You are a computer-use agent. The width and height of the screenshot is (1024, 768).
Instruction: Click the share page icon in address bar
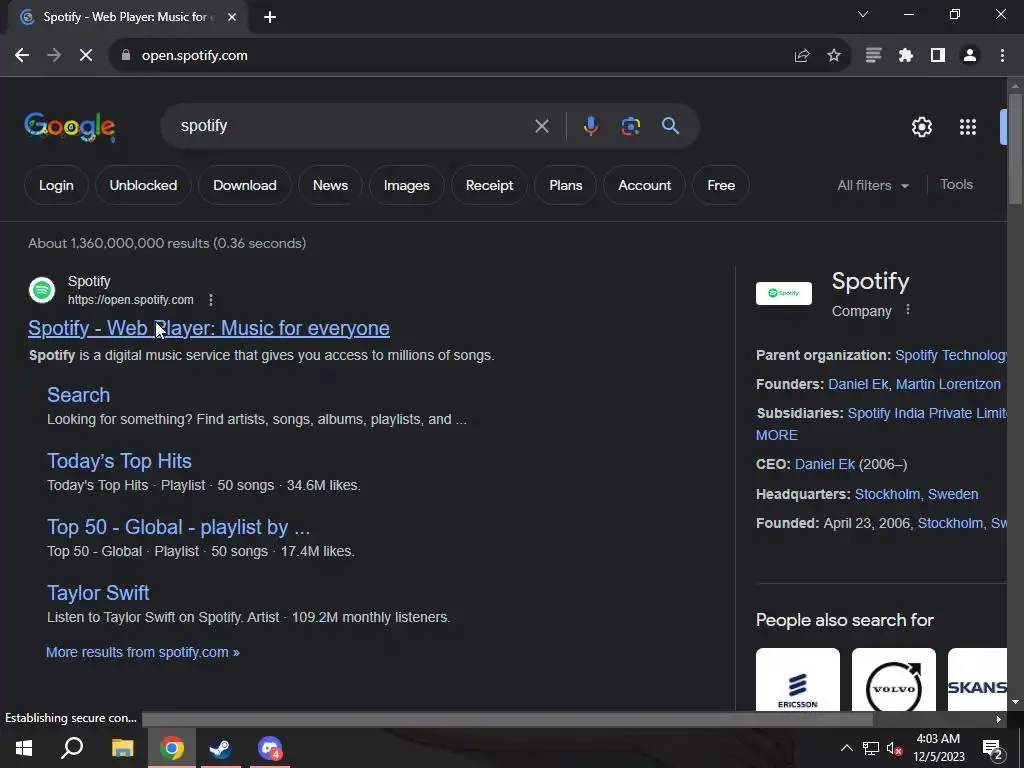tap(801, 56)
